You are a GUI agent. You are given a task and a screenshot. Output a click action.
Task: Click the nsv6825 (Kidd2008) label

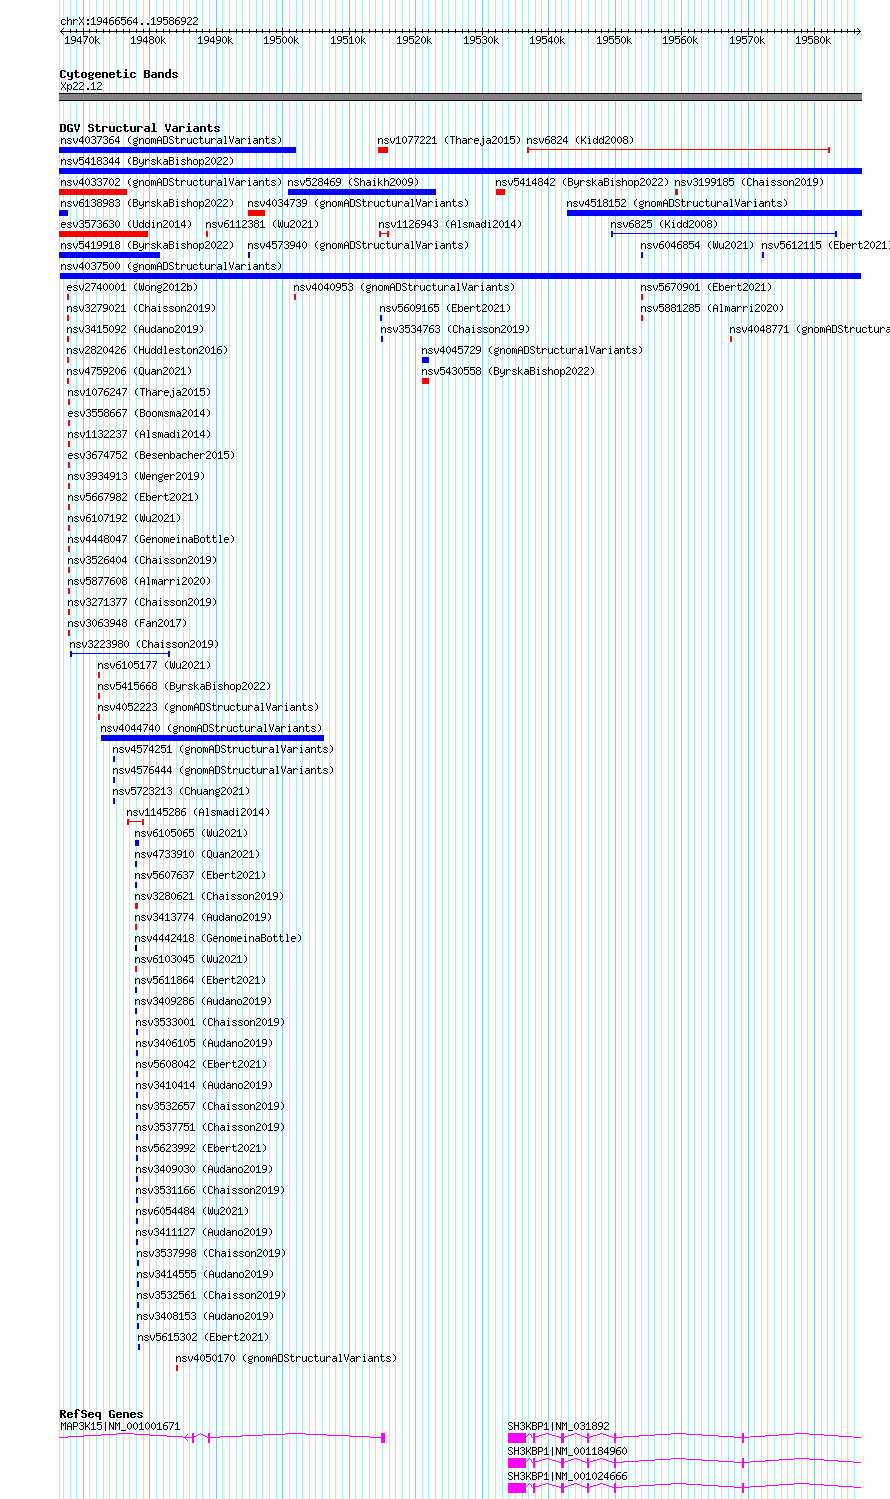664,225
